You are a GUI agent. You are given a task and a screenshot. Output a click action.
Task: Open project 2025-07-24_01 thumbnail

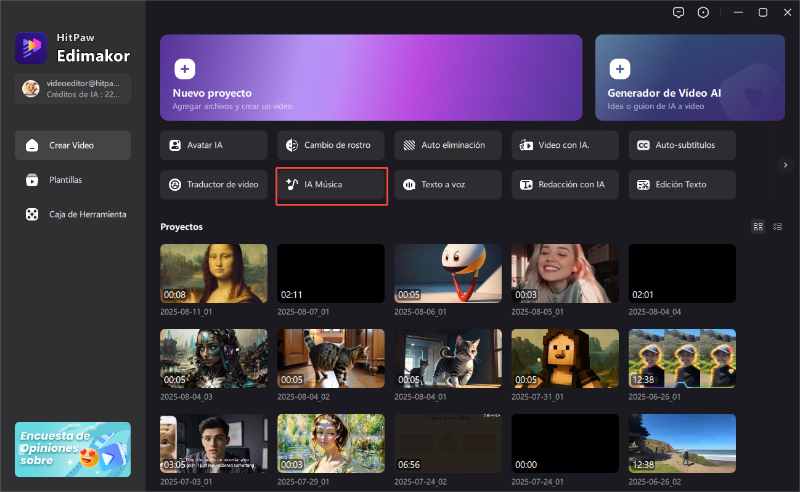pyautogui.click(x=565, y=444)
